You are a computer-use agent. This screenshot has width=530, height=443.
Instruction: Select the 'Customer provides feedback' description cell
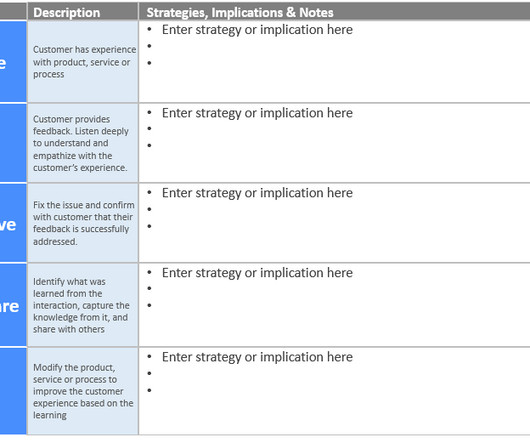coord(83,143)
